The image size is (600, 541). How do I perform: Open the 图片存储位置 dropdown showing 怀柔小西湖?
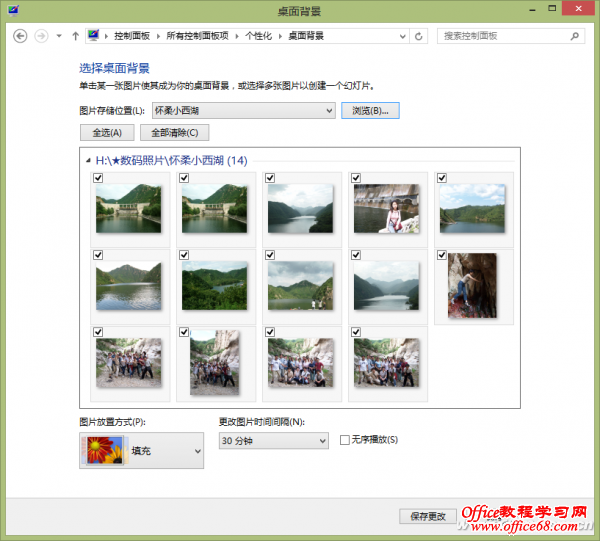pos(244,111)
